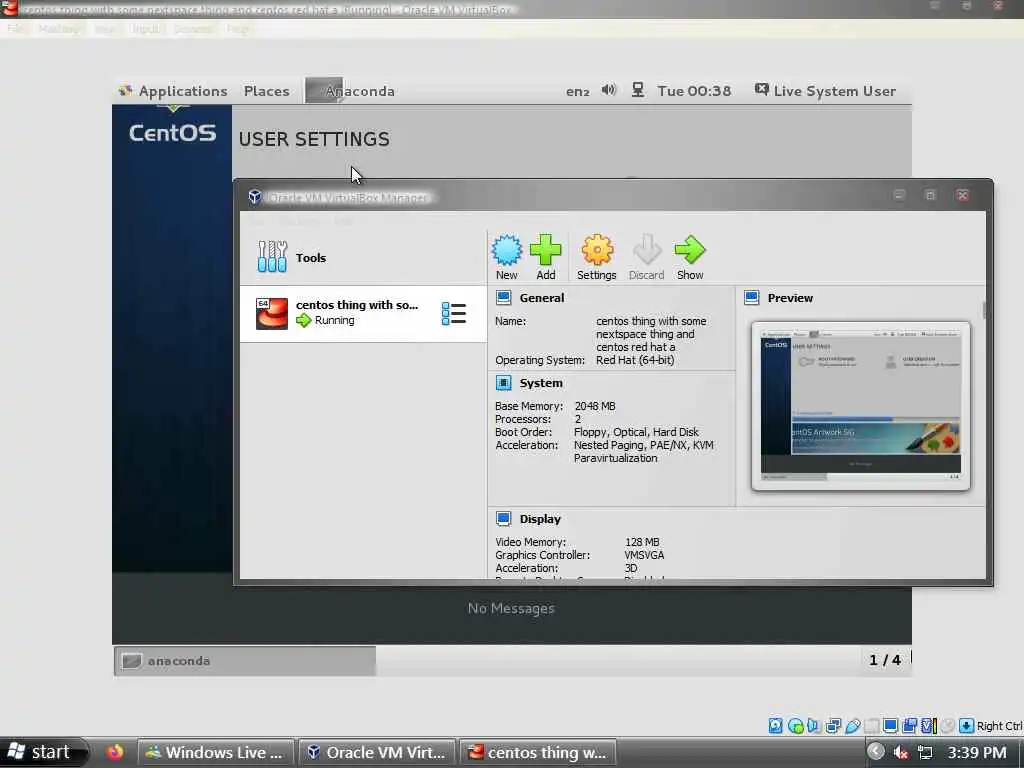Click the VirtualBox cube icon in Manager title bar
This screenshot has width=1024, height=768.
point(255,197)
